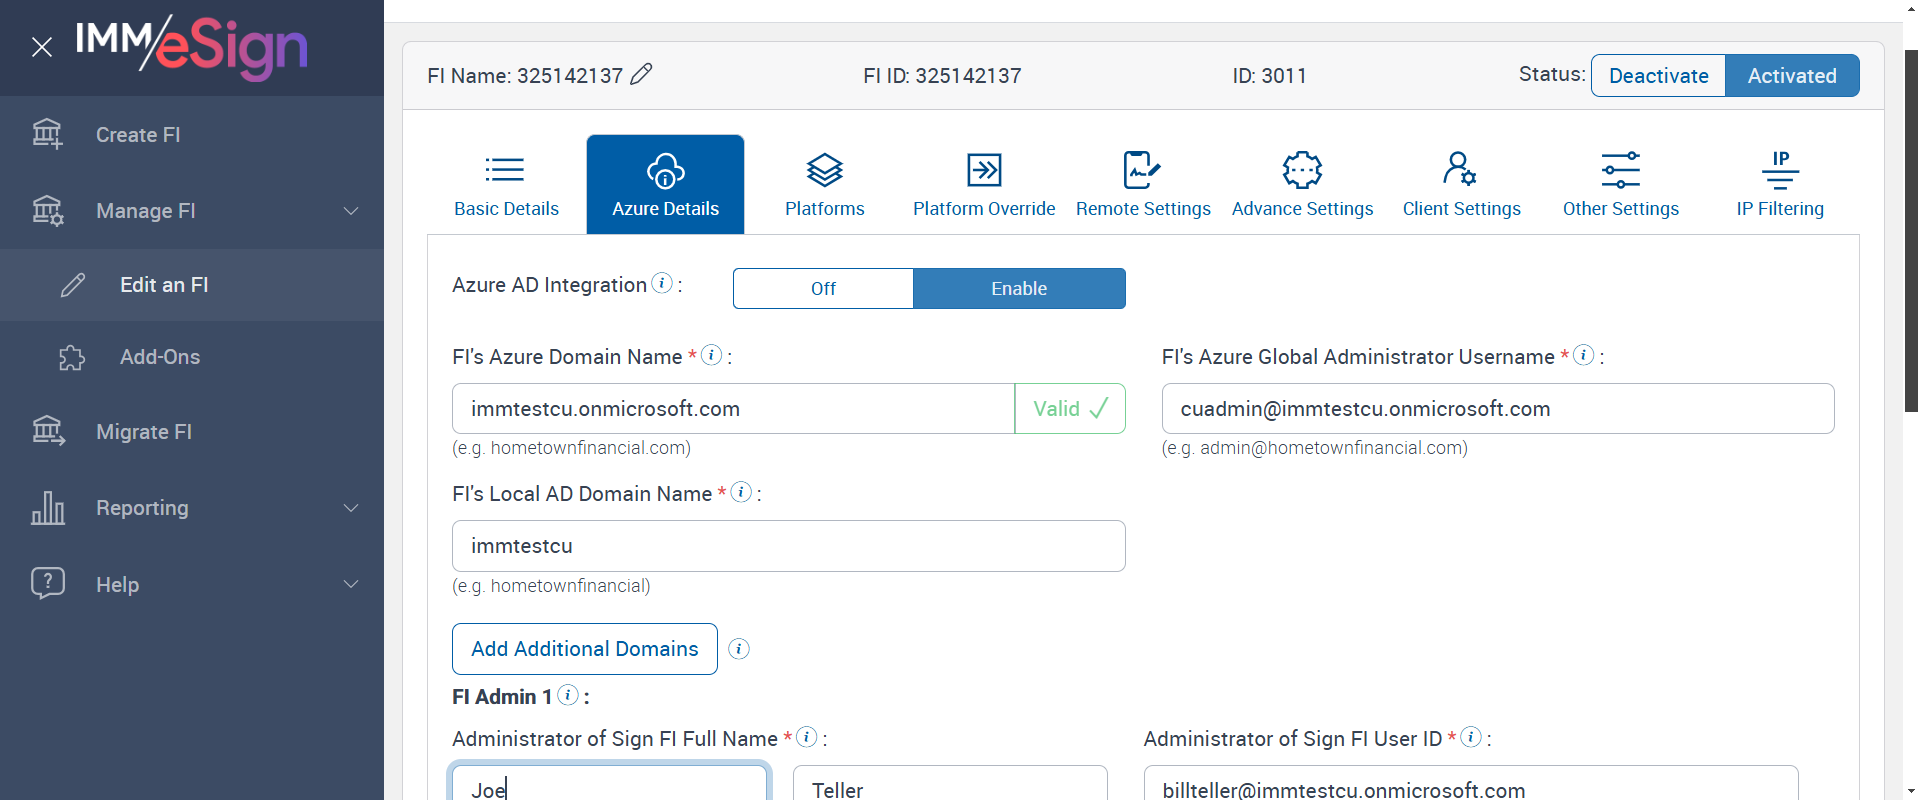The image size is (1920, 800).
Task: Expand the Reporting menu chevron
Action: (x=351, y=508)
